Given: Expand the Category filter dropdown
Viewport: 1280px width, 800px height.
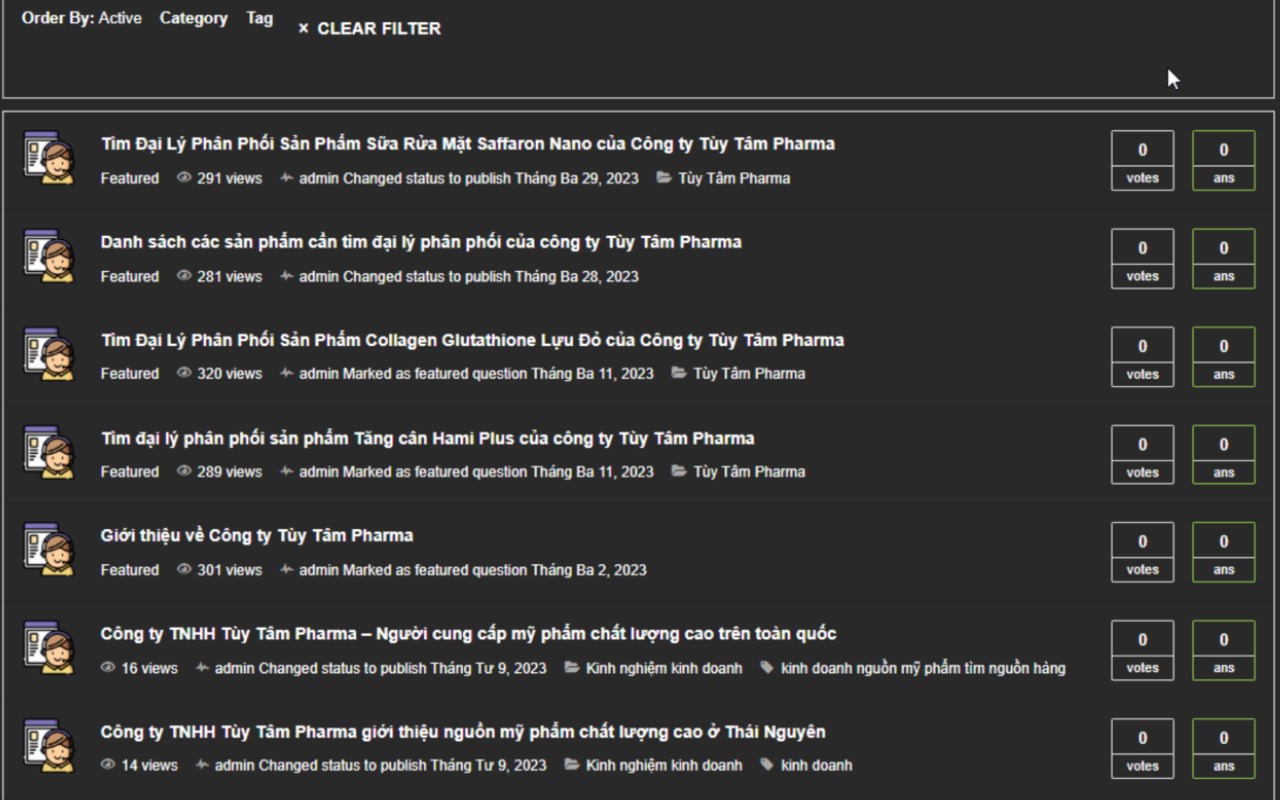Looking at the screenshot, I should tap(193, 18).
